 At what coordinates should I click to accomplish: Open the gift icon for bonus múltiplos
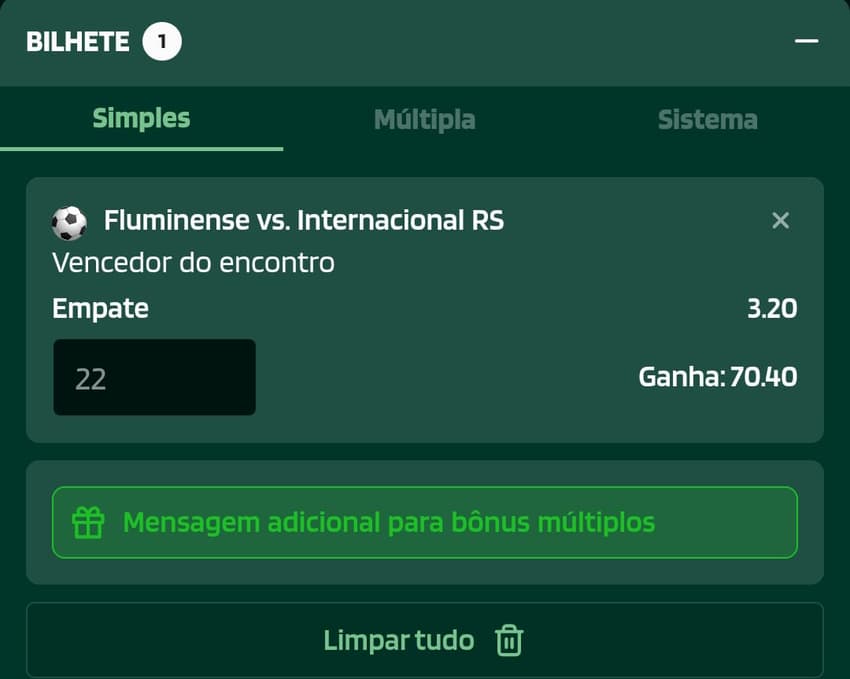tap(90, 522)
